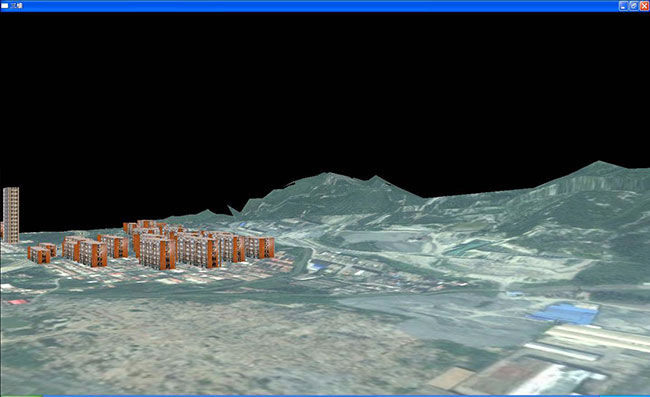Select the tall grey tower building
This screenshot has width=650, height=397.
pos(11,215)
